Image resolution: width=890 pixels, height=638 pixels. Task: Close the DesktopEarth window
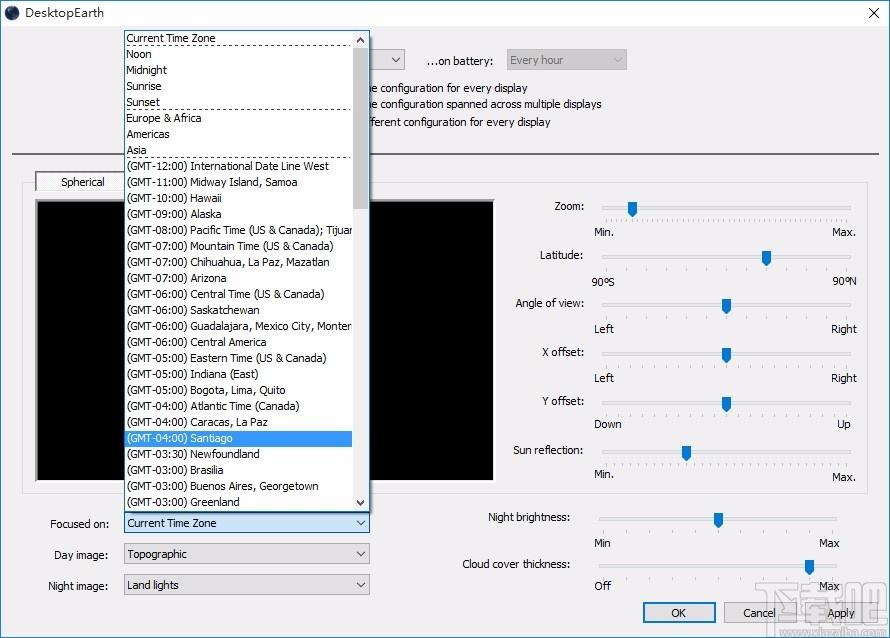coord(874,13)
